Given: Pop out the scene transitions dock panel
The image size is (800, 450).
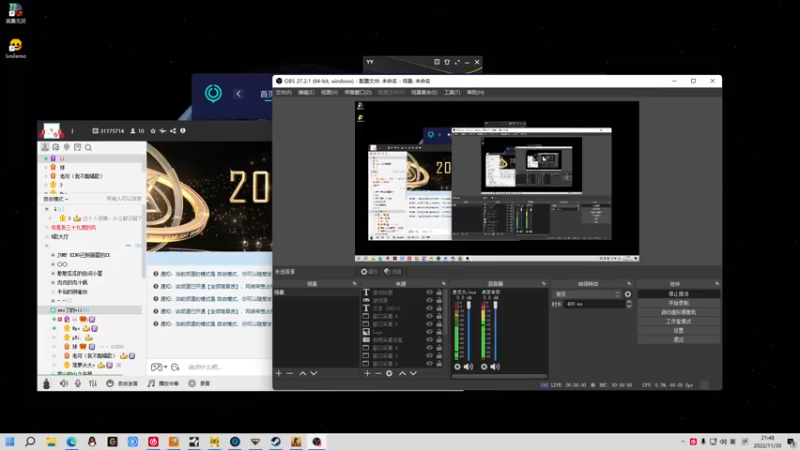Looking at the screenshot, I should [629, 284].
